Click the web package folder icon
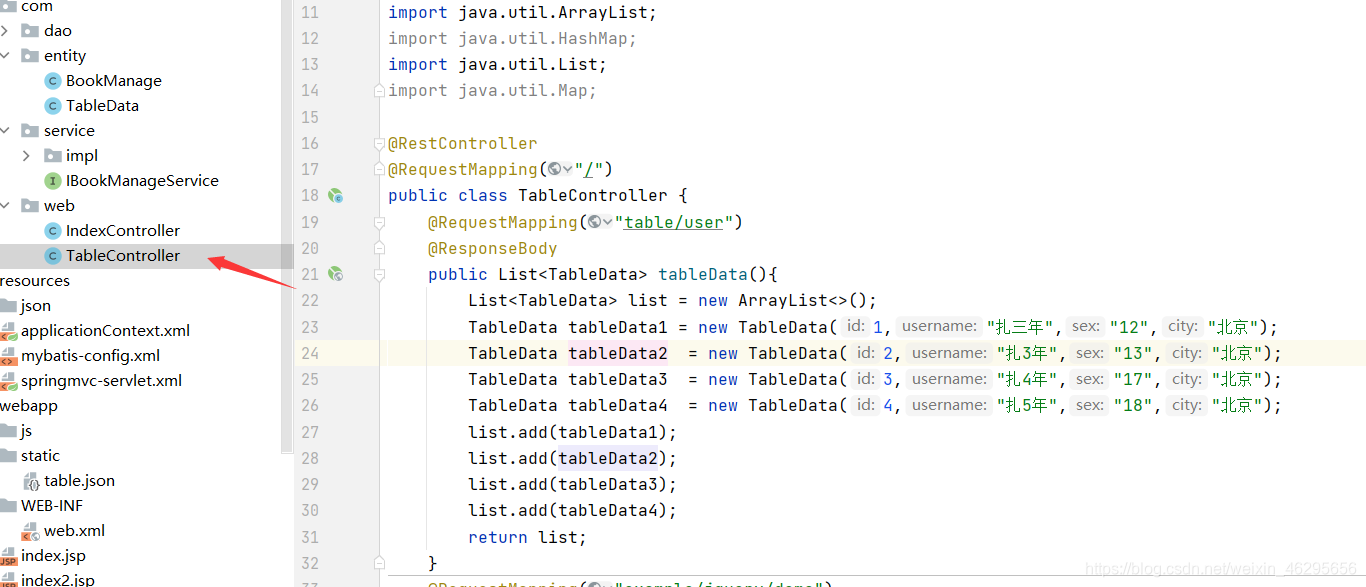The height and width of the screenshot is (587, 1366). [30, 206]
